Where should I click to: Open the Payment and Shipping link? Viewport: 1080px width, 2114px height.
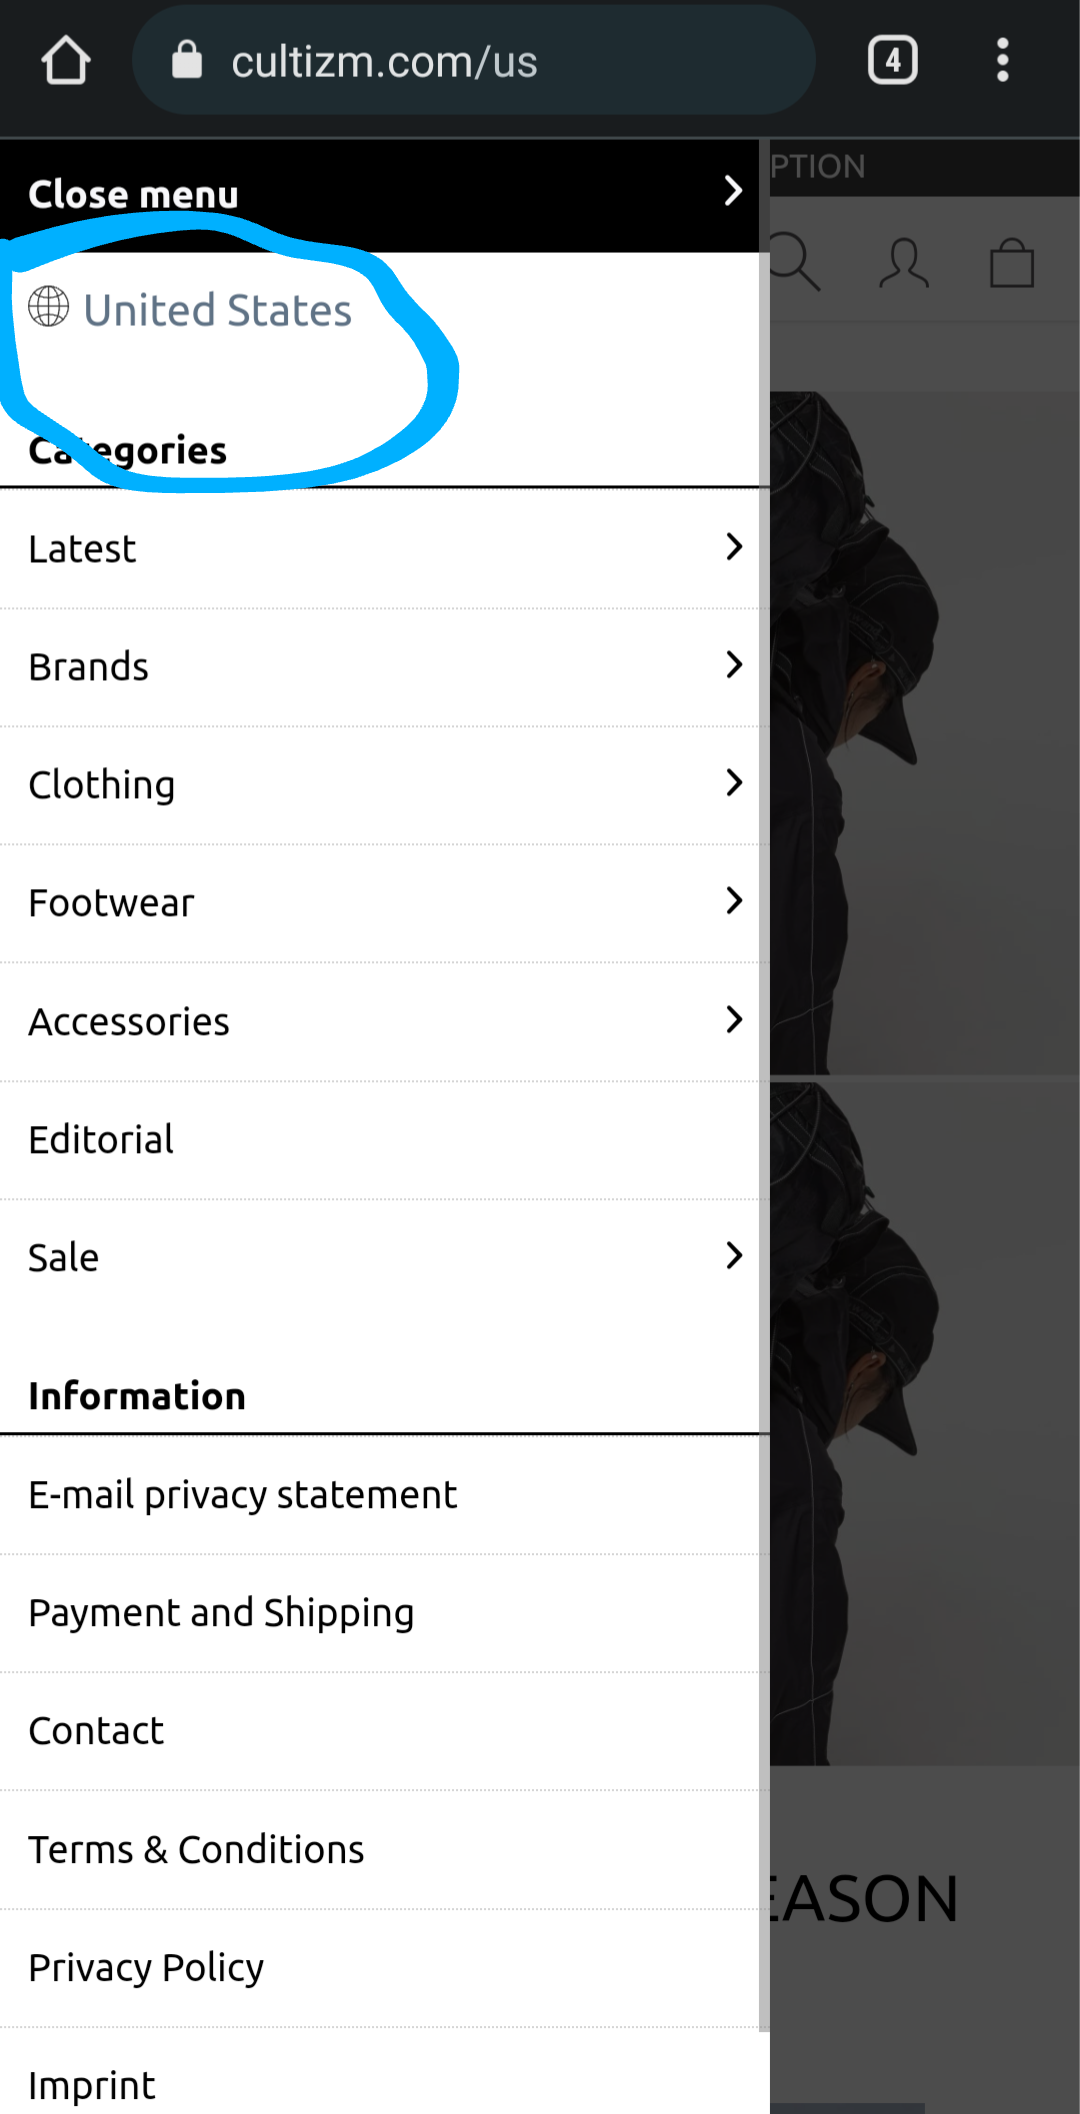[221, 1613]
